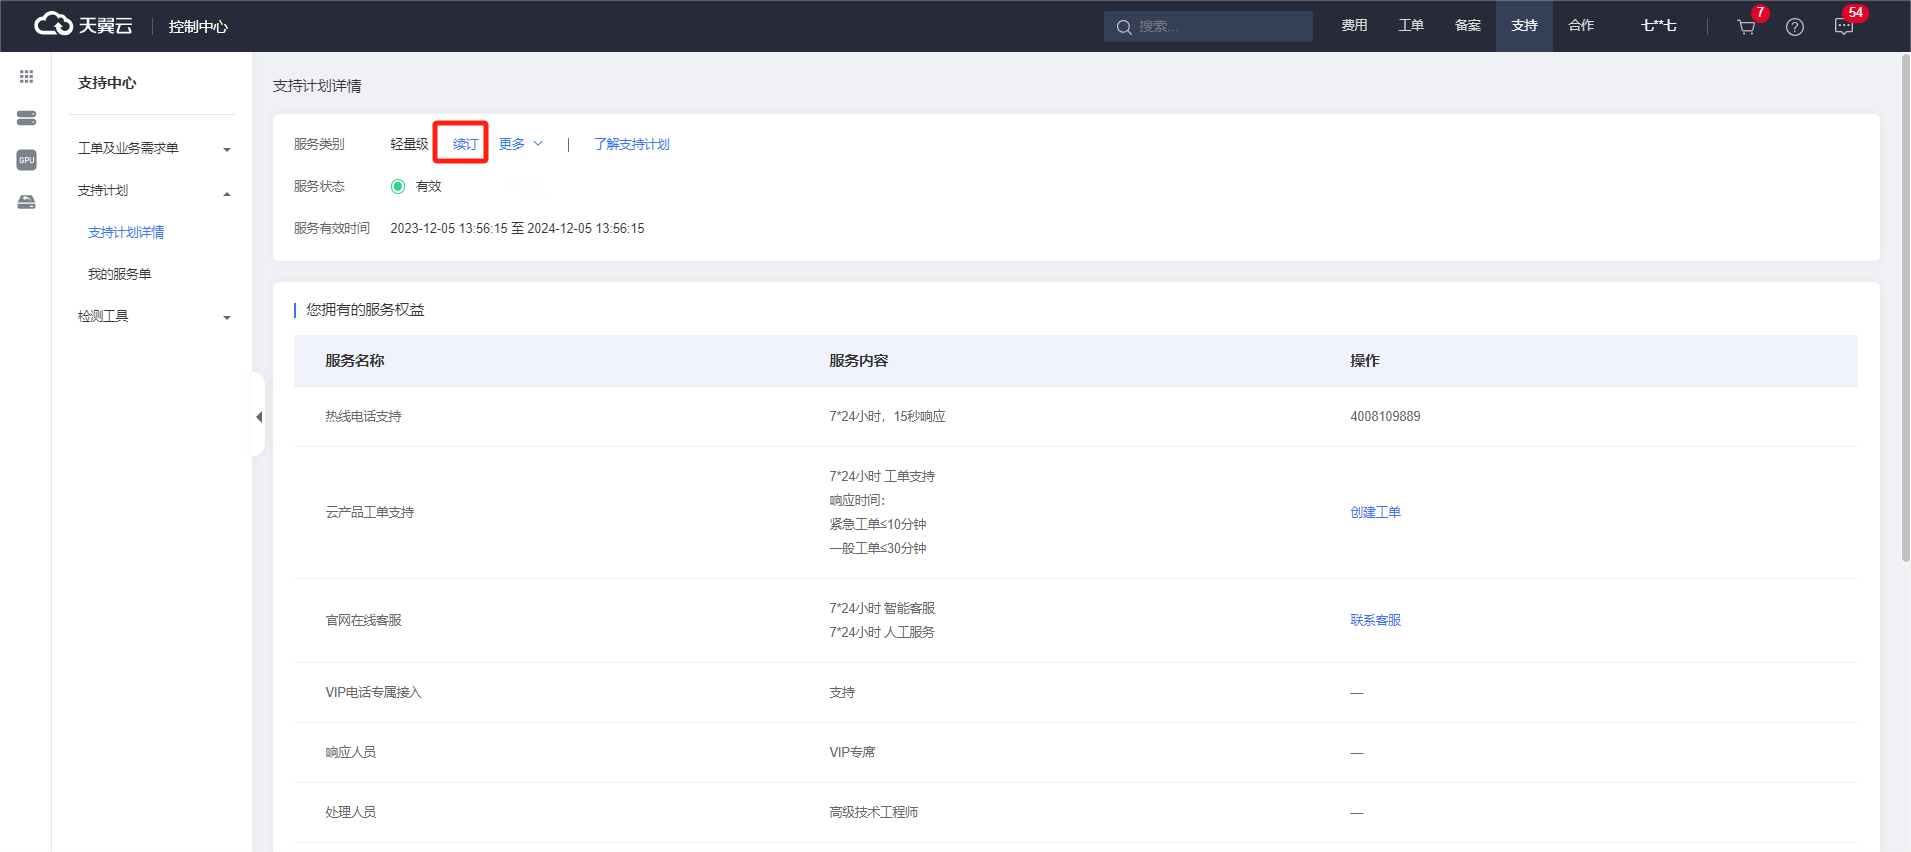
Task: Click the cloud disk icon in left rail
Action: [x=26, y=202]
